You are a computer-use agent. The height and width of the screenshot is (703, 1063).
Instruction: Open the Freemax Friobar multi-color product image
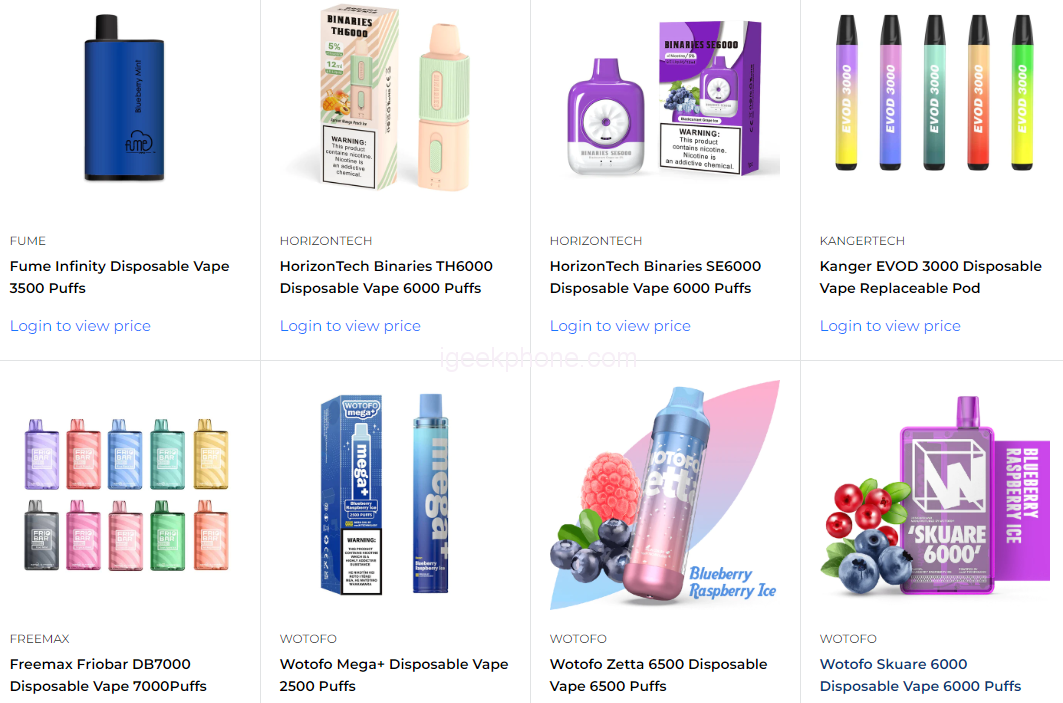pyautogui.click(x=126, y=494)
